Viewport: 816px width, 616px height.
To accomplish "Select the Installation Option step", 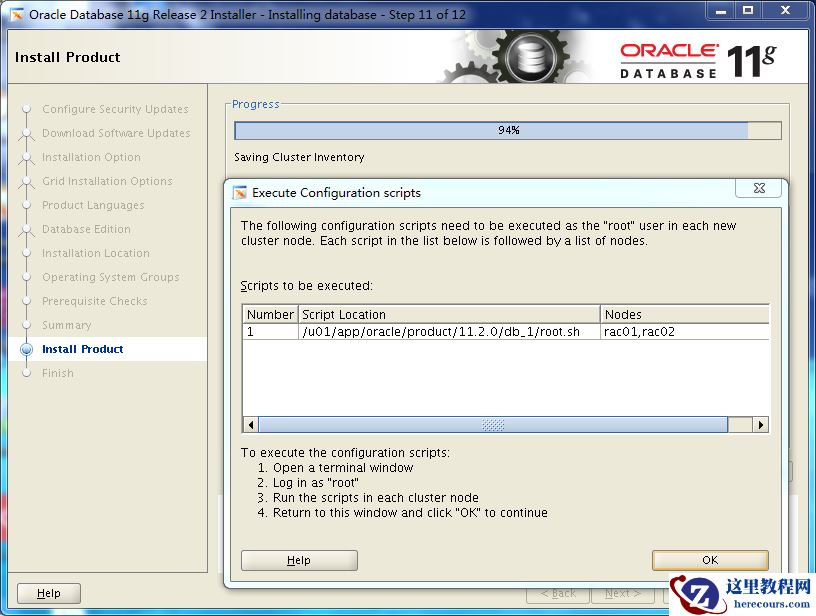I will point(91,157).
